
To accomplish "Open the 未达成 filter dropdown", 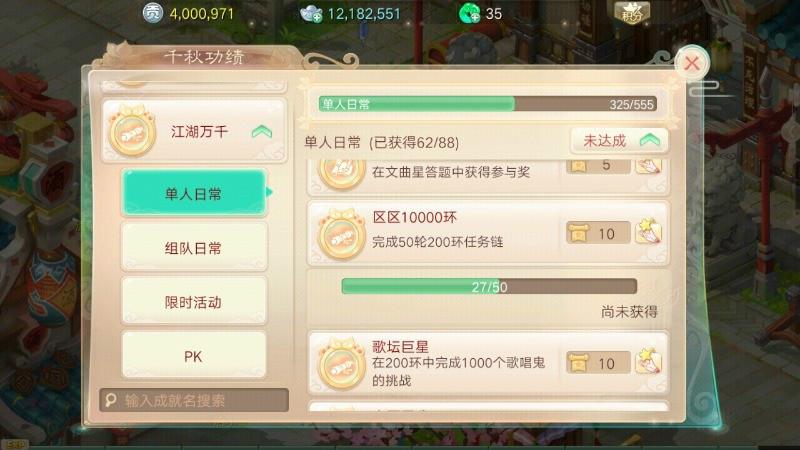I will 619,141.
